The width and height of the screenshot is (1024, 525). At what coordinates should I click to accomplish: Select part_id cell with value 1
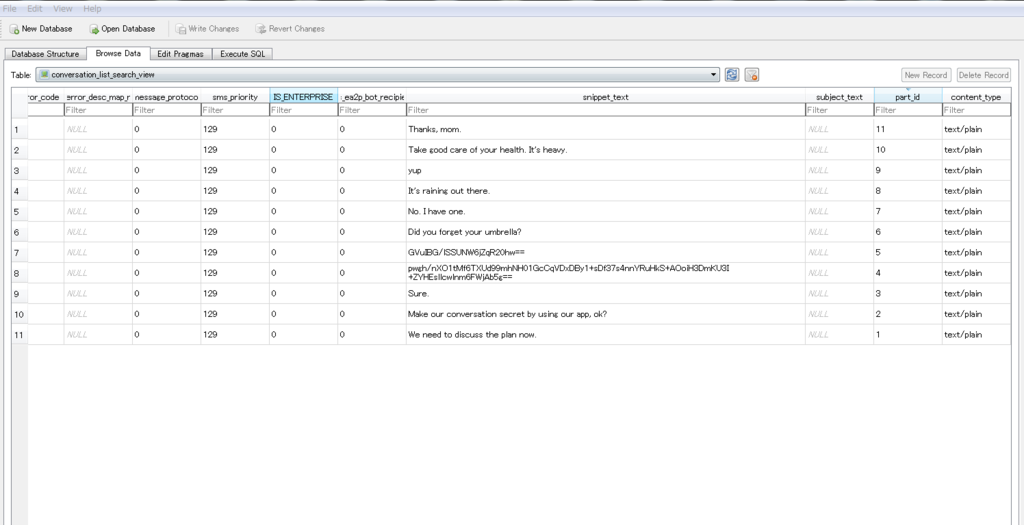(908, 334)
